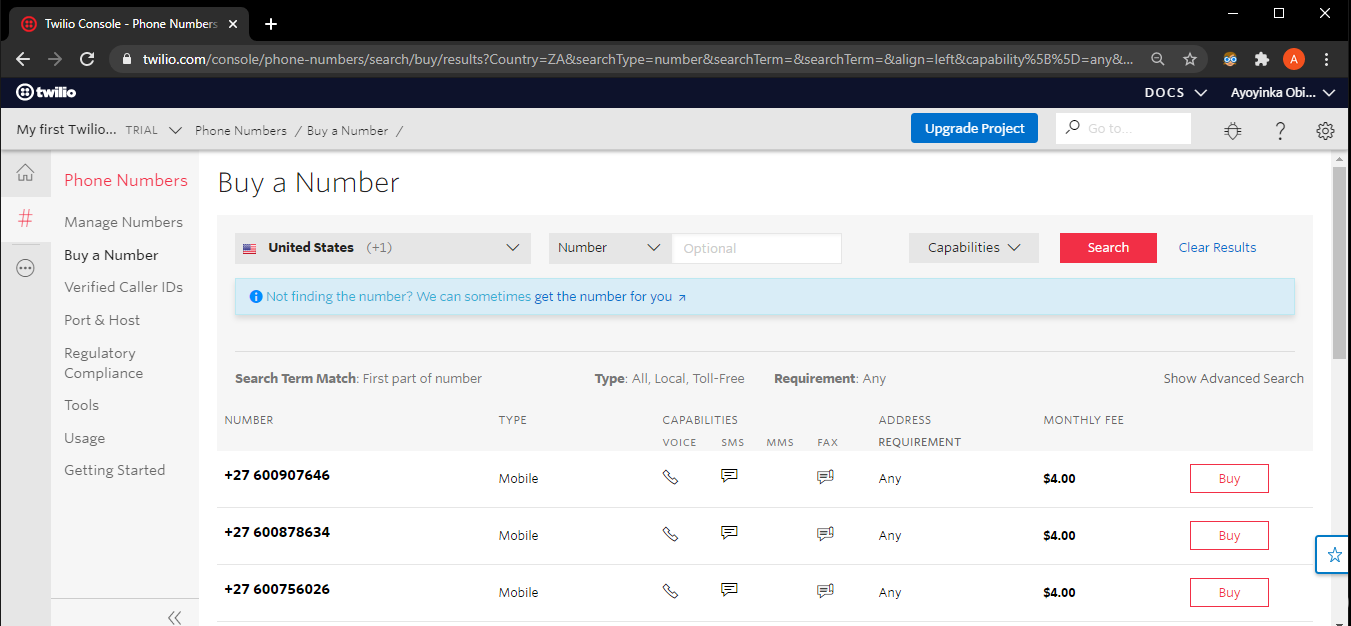Focus the 'Go to...' search field

click(x=1123, y=128)
